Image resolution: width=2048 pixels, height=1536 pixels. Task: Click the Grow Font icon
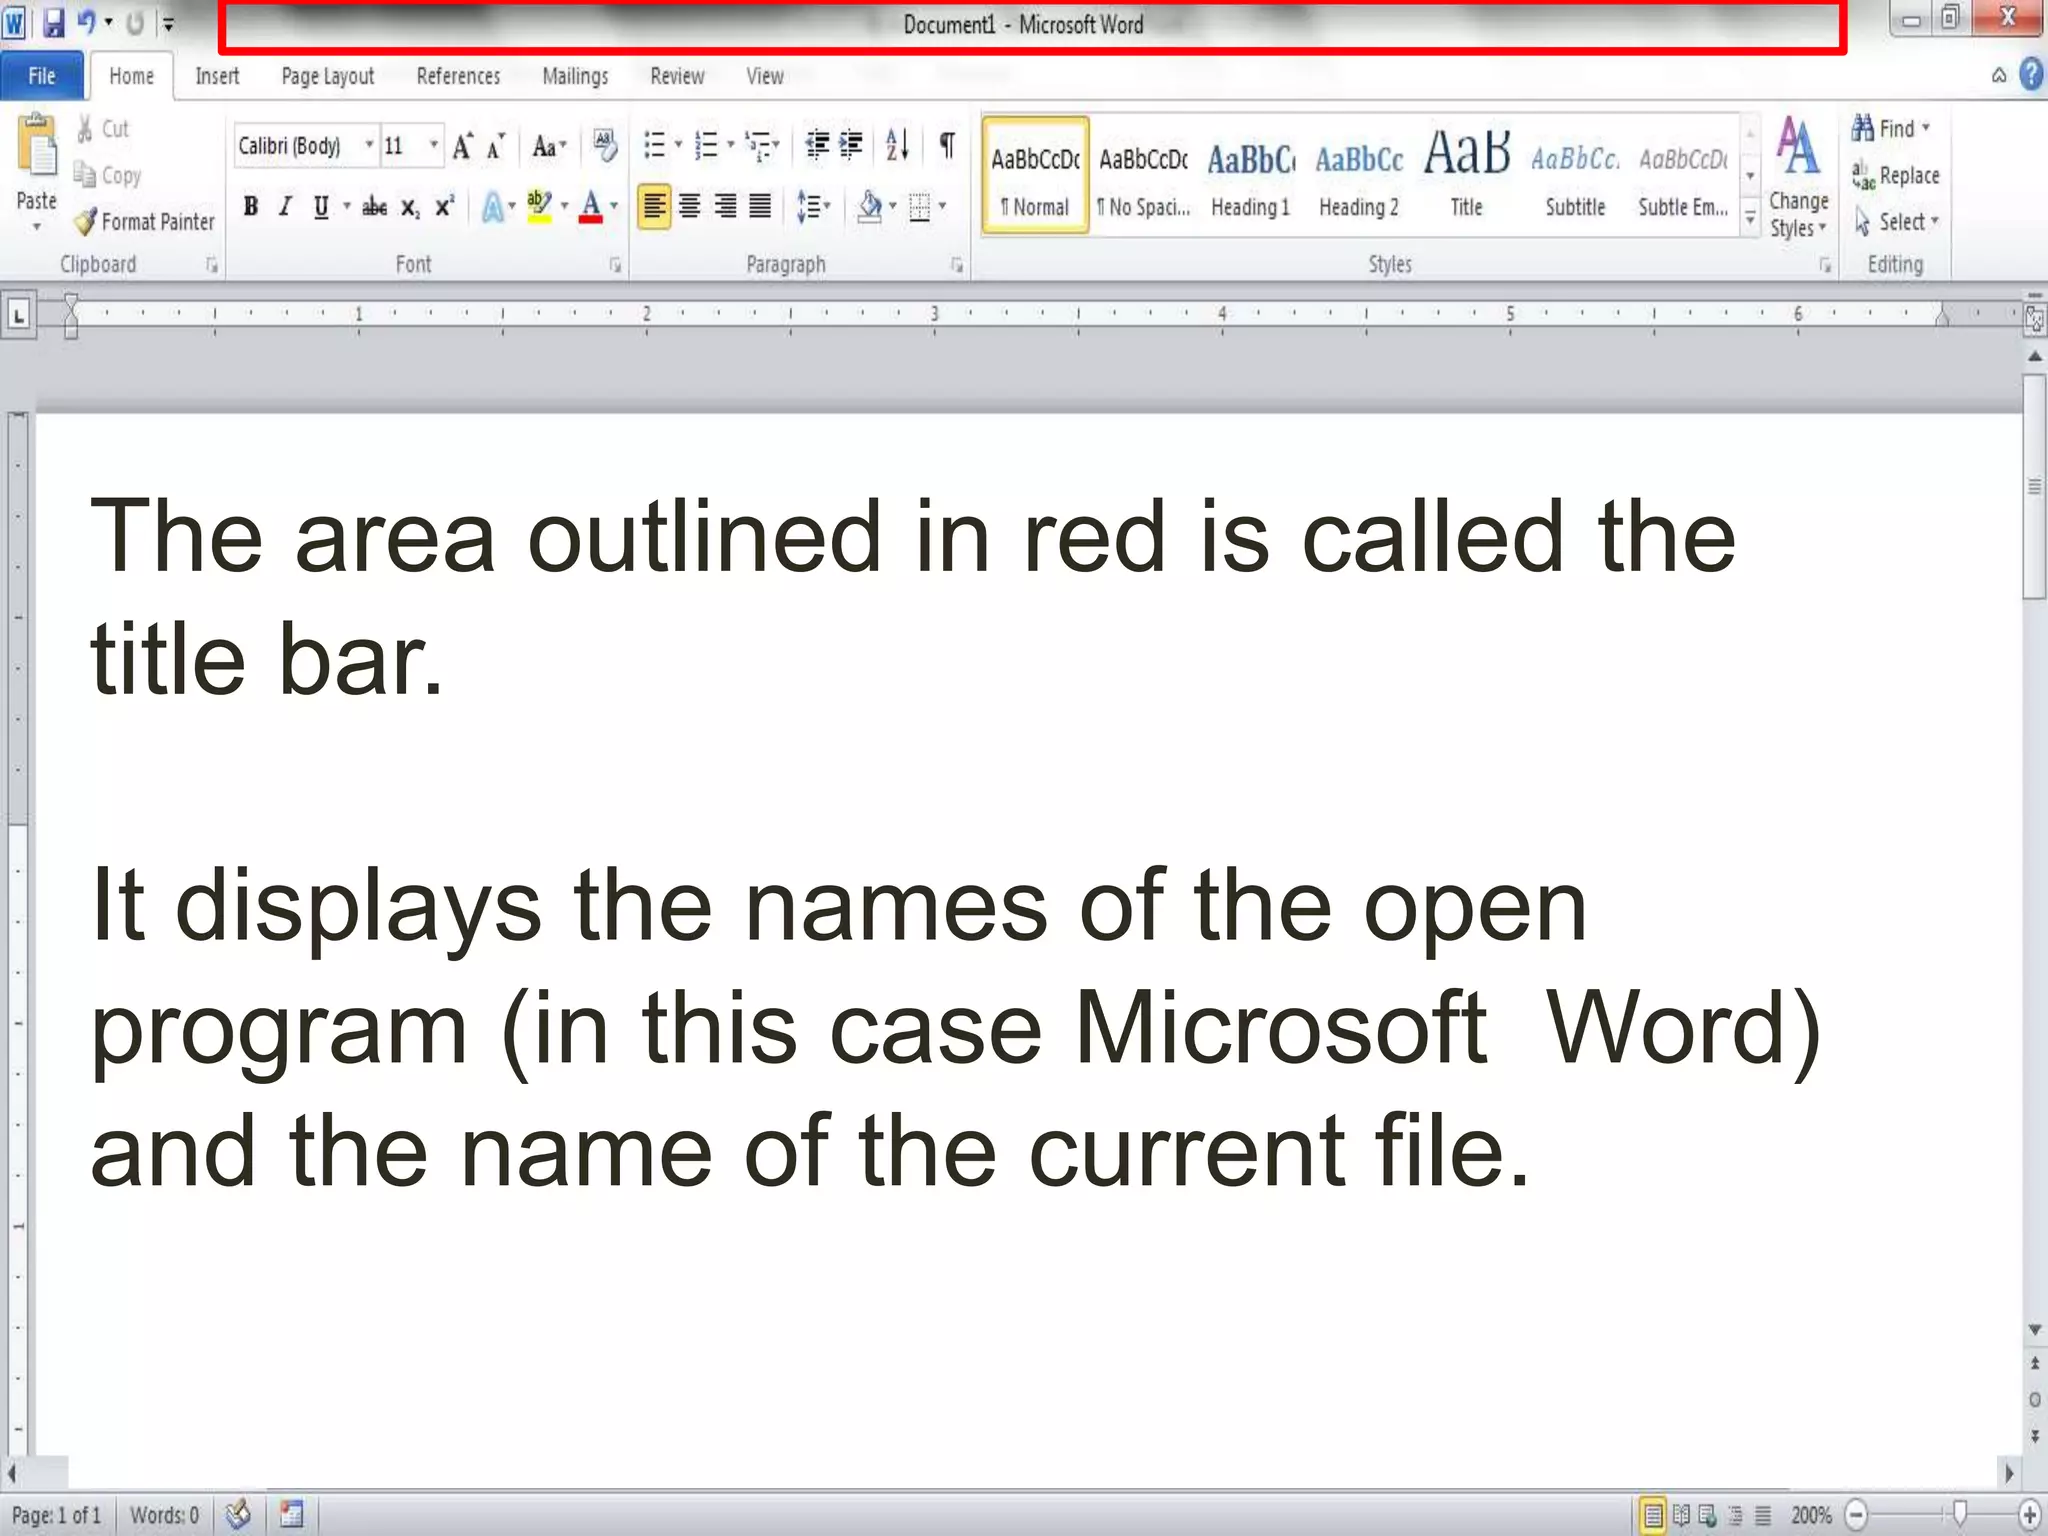click(463, 147)
